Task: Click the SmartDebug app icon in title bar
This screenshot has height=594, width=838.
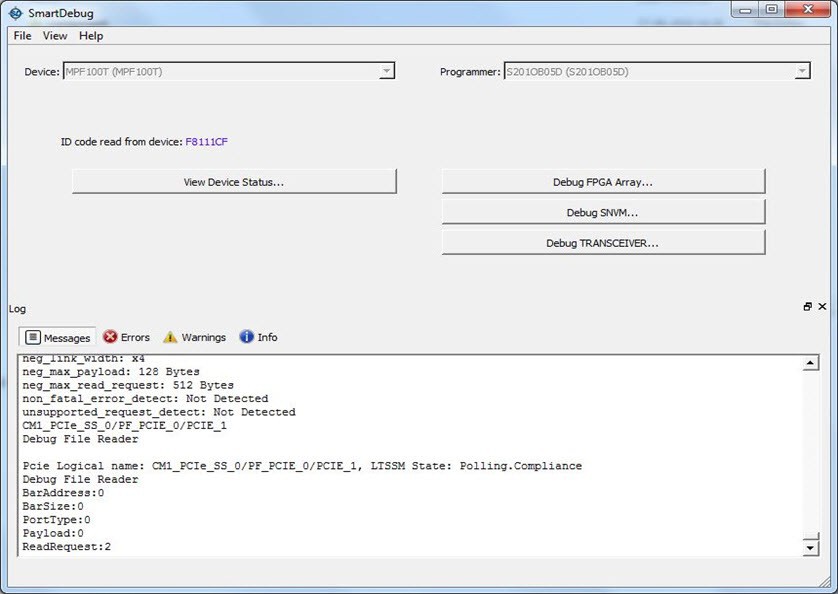Action: pos(14,12)
